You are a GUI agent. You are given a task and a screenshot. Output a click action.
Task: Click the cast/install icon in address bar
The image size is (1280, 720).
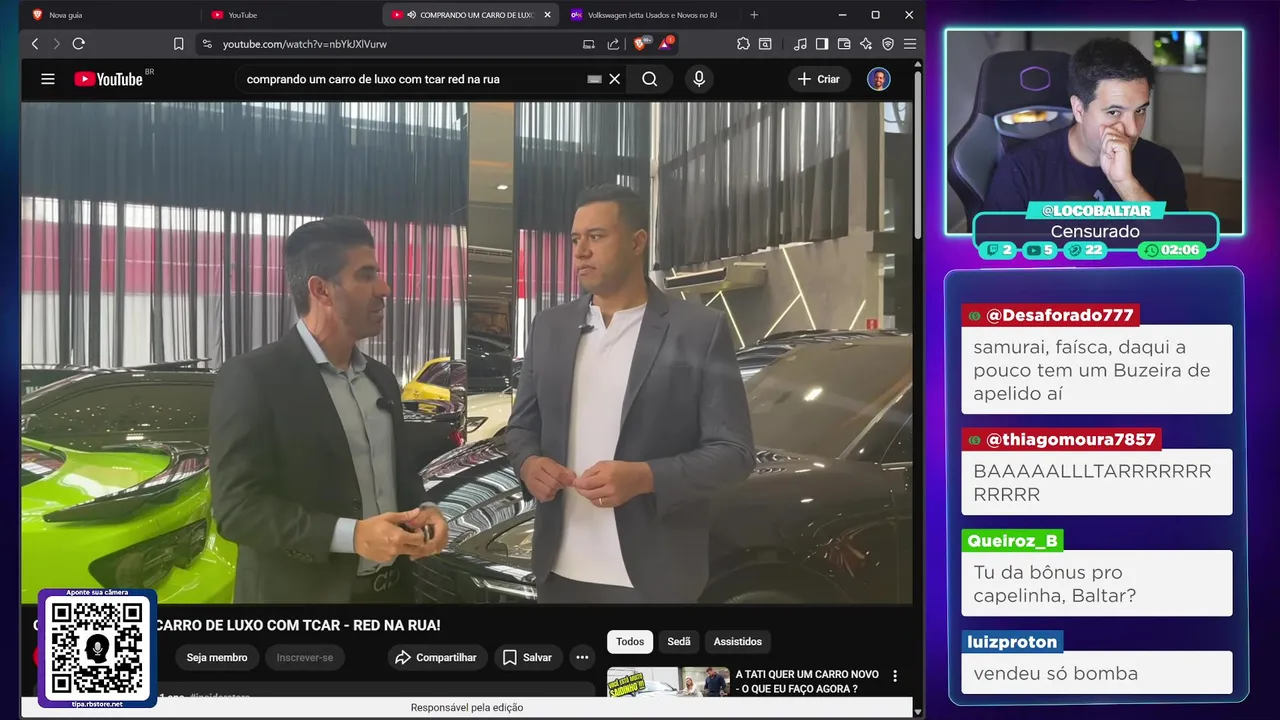click(589, 44)
